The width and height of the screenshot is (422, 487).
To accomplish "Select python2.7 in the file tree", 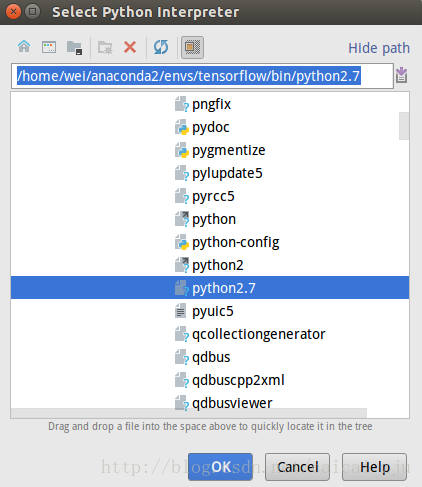I will [210, 288].
